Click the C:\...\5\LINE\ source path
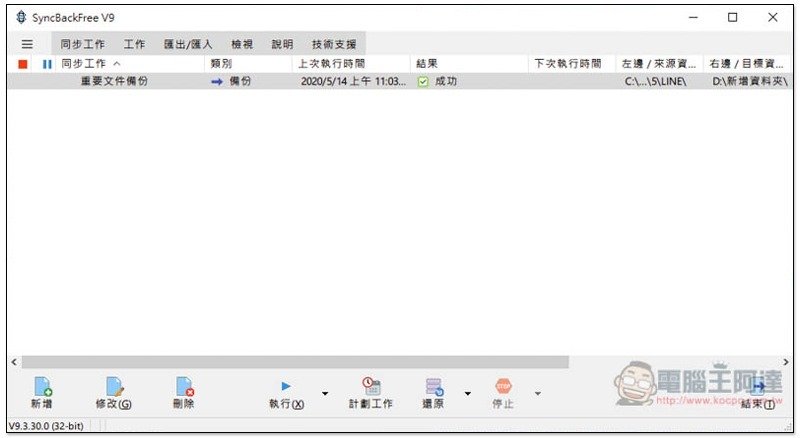The image size is (800, 438). pyautogui.click(x=656, y=81)
